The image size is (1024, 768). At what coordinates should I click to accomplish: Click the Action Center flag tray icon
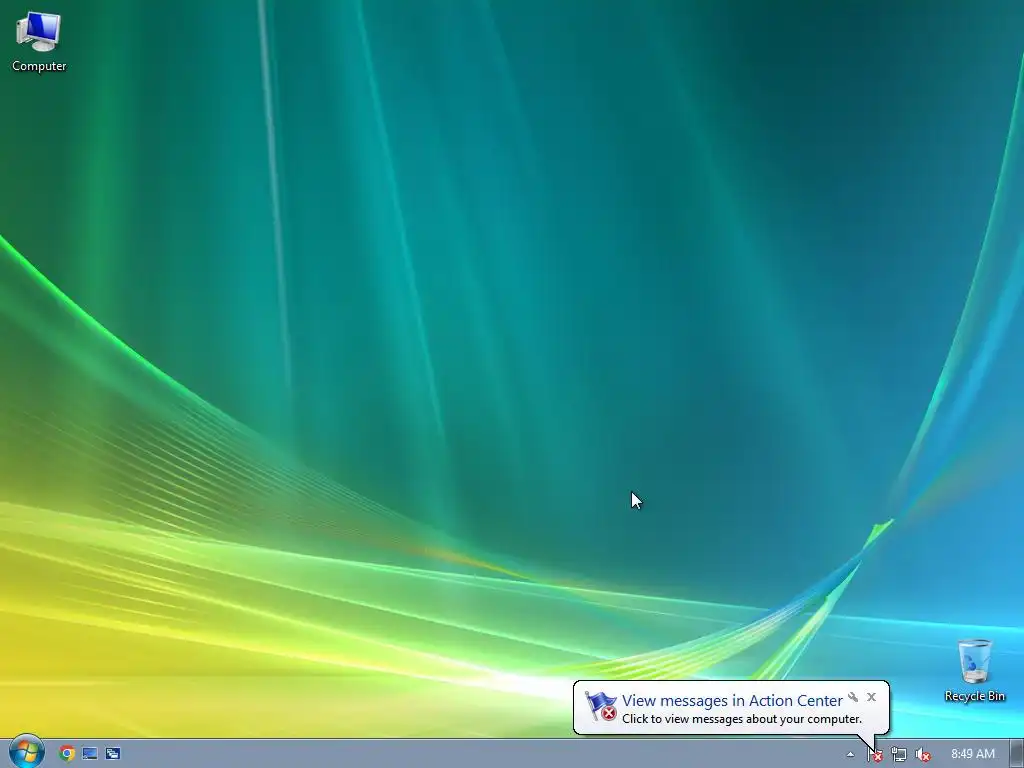(x=874, y=754)
